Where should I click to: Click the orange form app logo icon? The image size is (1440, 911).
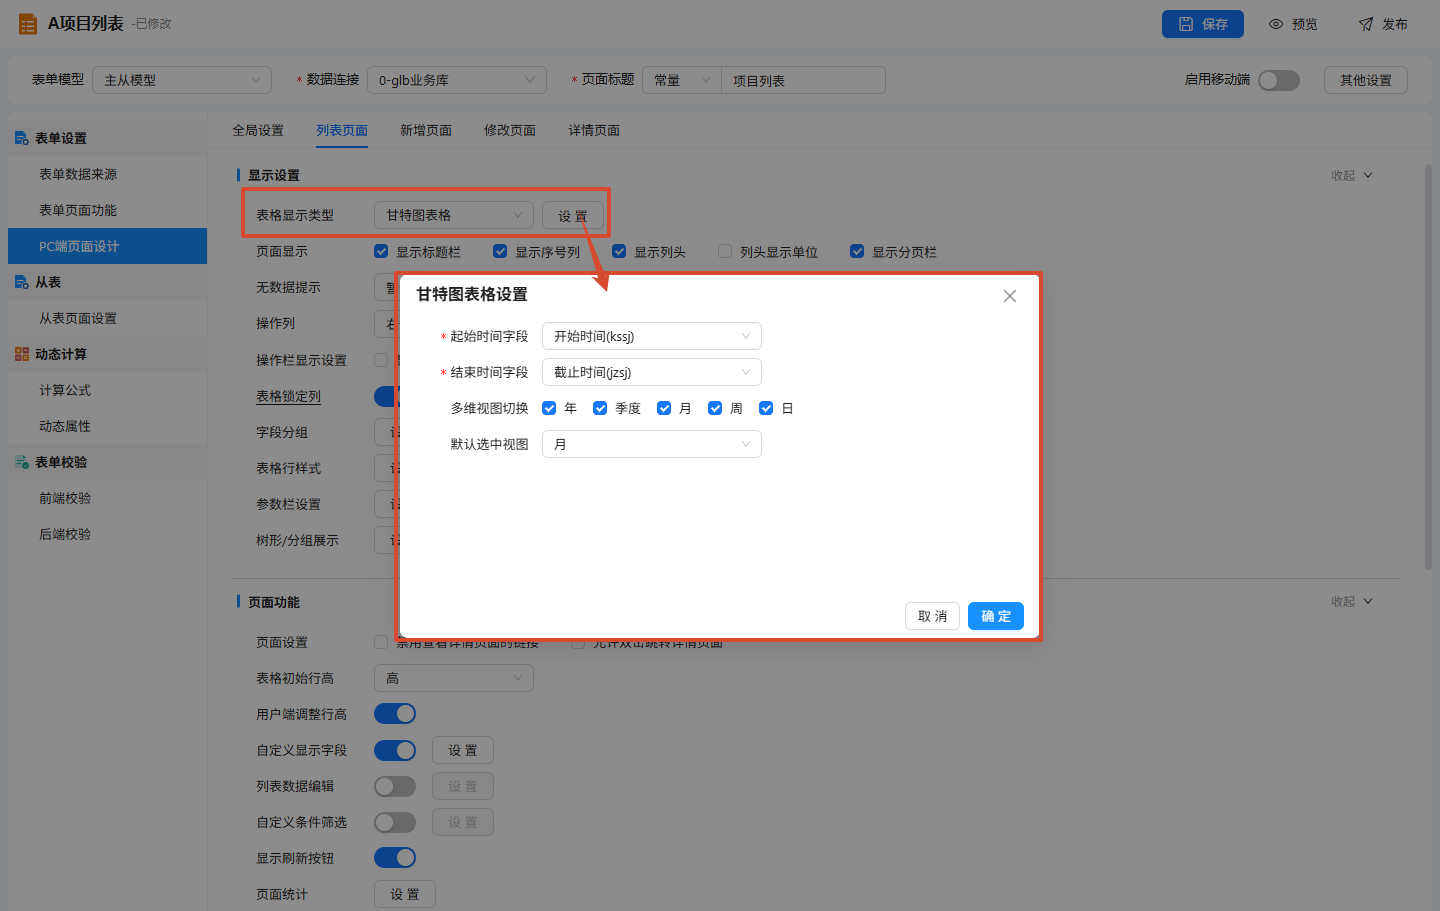click(28, 24)
